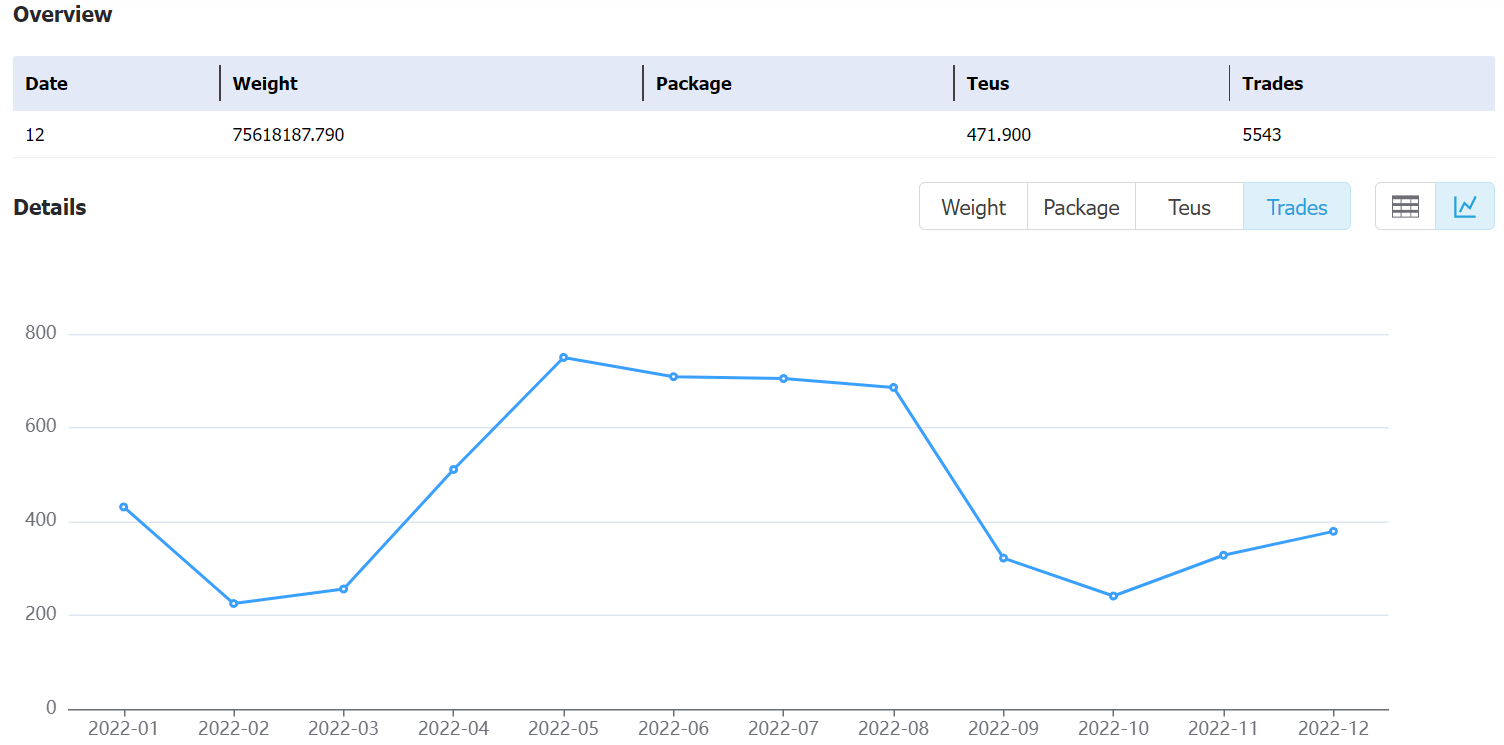Click the 2022-08 data point on chart
Screen dimensions: 1504x745
pyautogui.click(x=893, y=387)
